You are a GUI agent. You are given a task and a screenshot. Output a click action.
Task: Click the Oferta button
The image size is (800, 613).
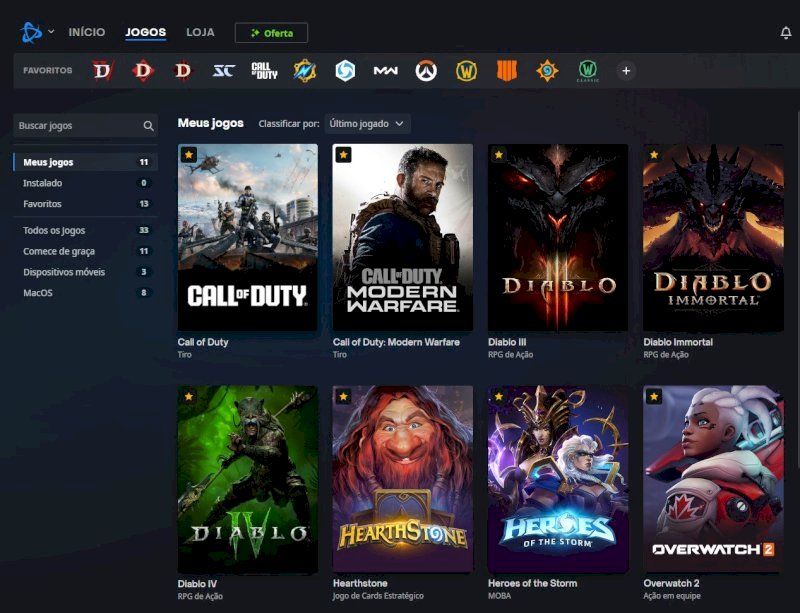[x=271, y=33]
